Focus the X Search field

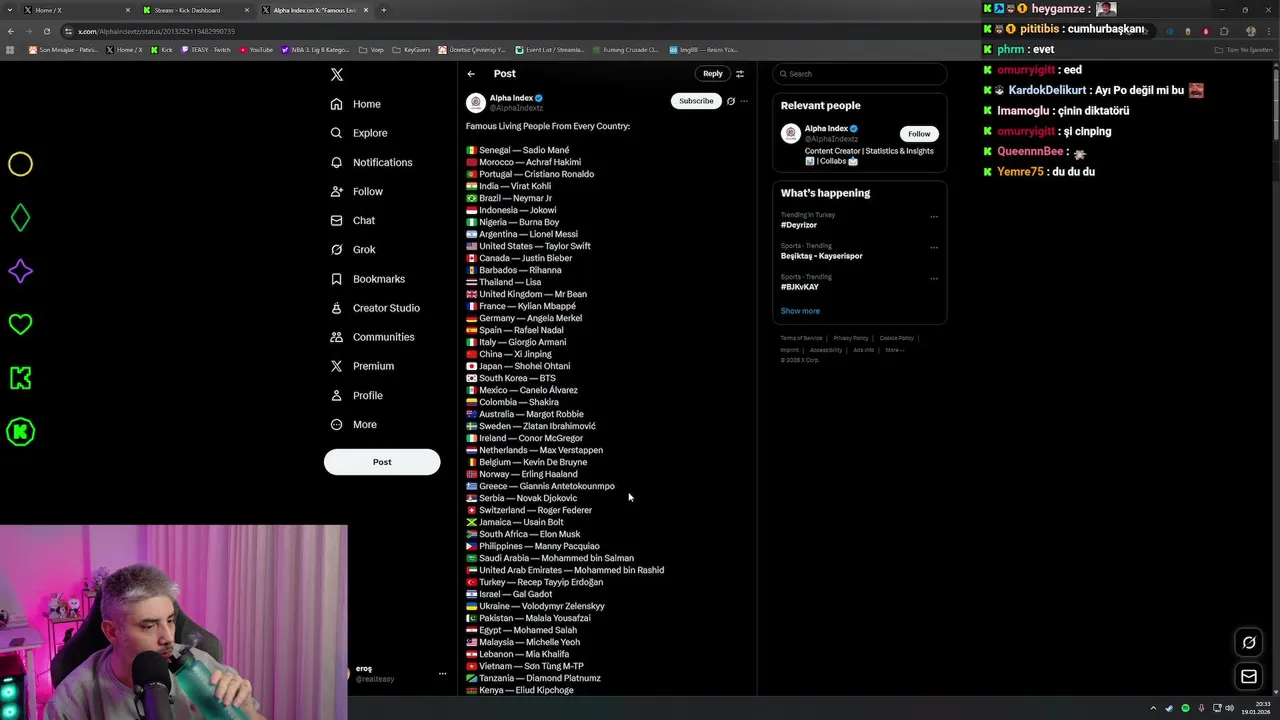click(859, 74)
